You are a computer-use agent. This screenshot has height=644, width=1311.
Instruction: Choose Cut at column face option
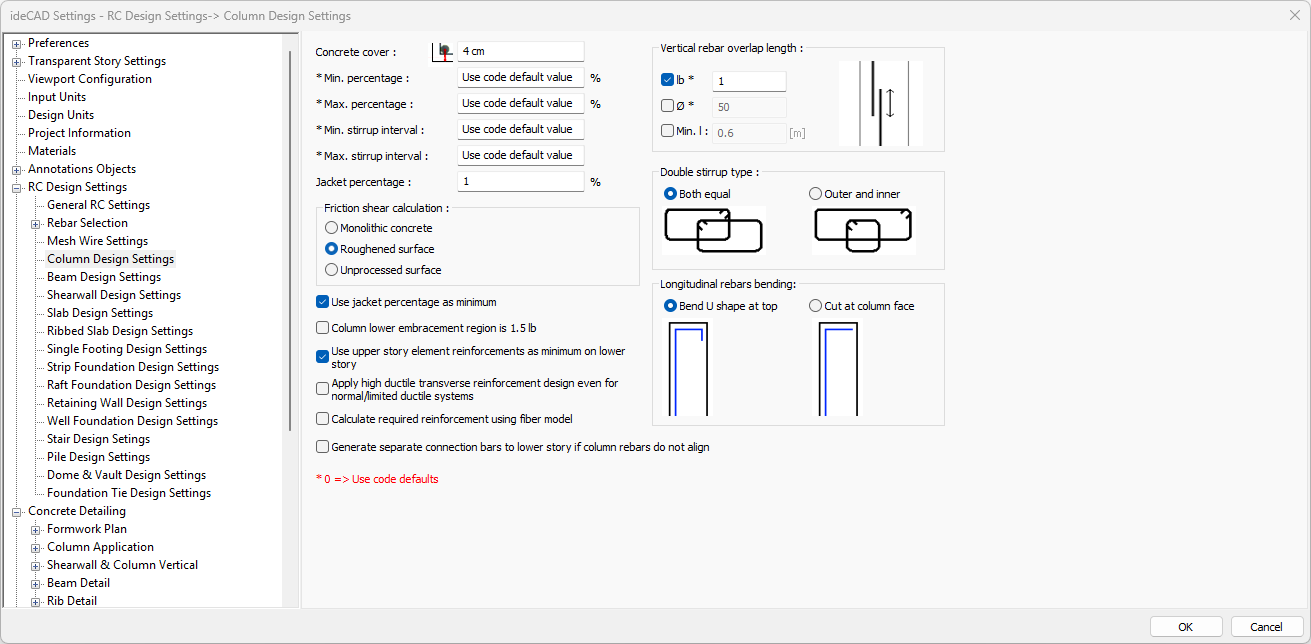tap(815, 306)
